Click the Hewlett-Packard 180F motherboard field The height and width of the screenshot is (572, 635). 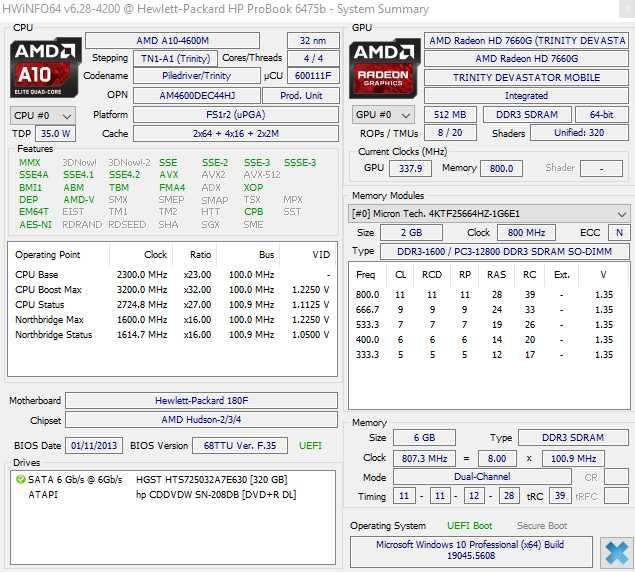(x=201, y=401)
